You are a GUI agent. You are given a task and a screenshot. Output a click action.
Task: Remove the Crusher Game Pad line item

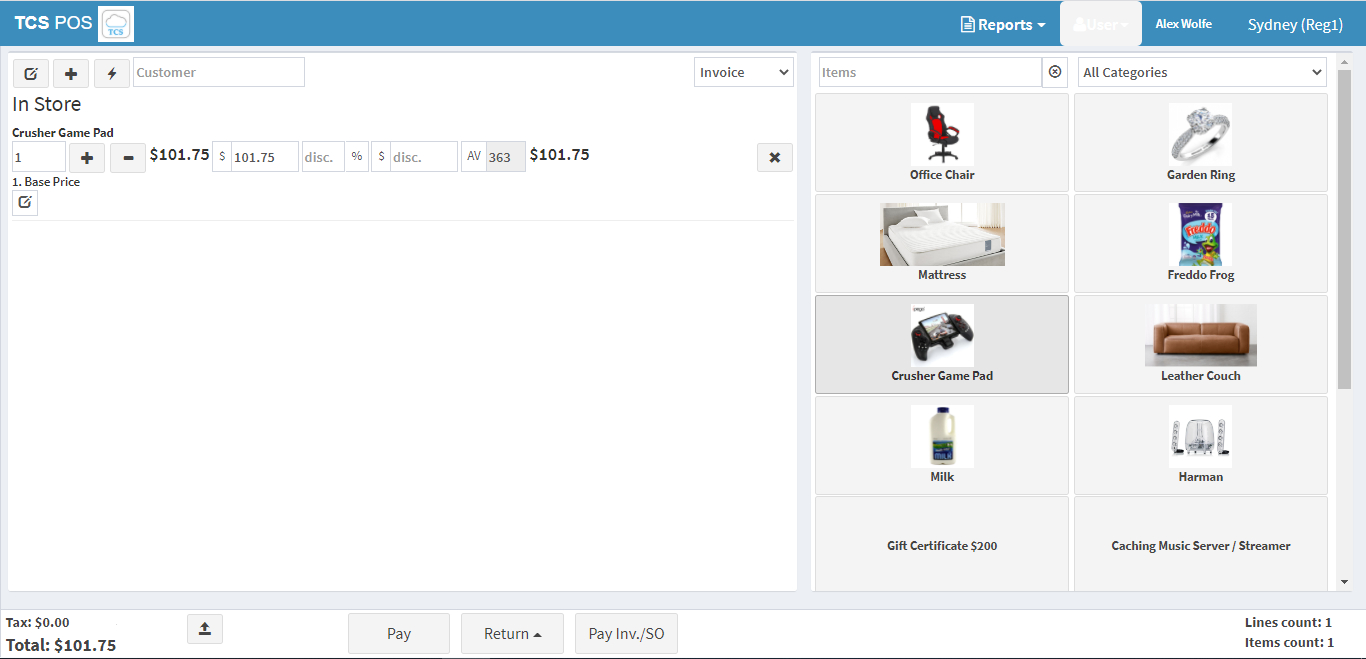coord(775,157)
